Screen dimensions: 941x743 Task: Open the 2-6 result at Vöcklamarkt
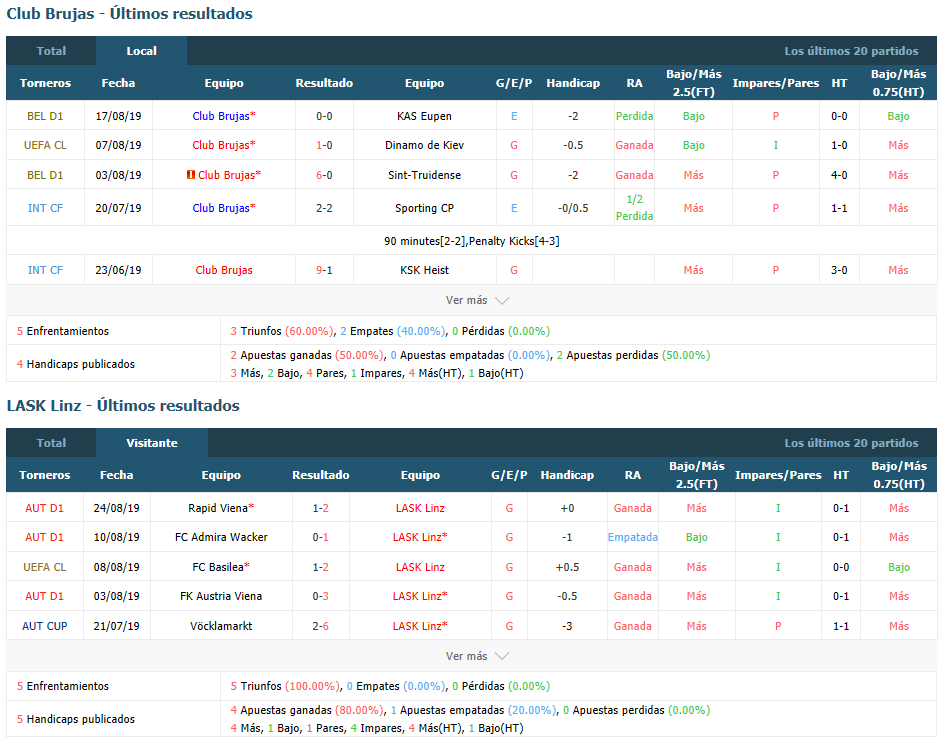click(x=320, y=626)
